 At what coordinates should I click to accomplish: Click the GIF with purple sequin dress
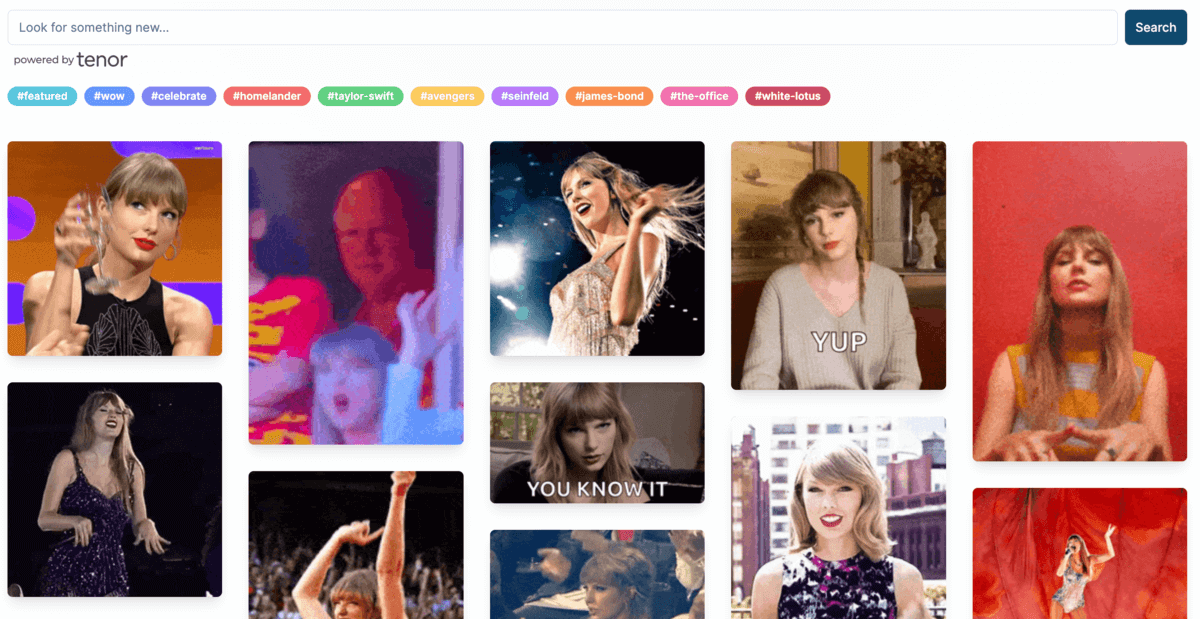(x=114, y=489)
